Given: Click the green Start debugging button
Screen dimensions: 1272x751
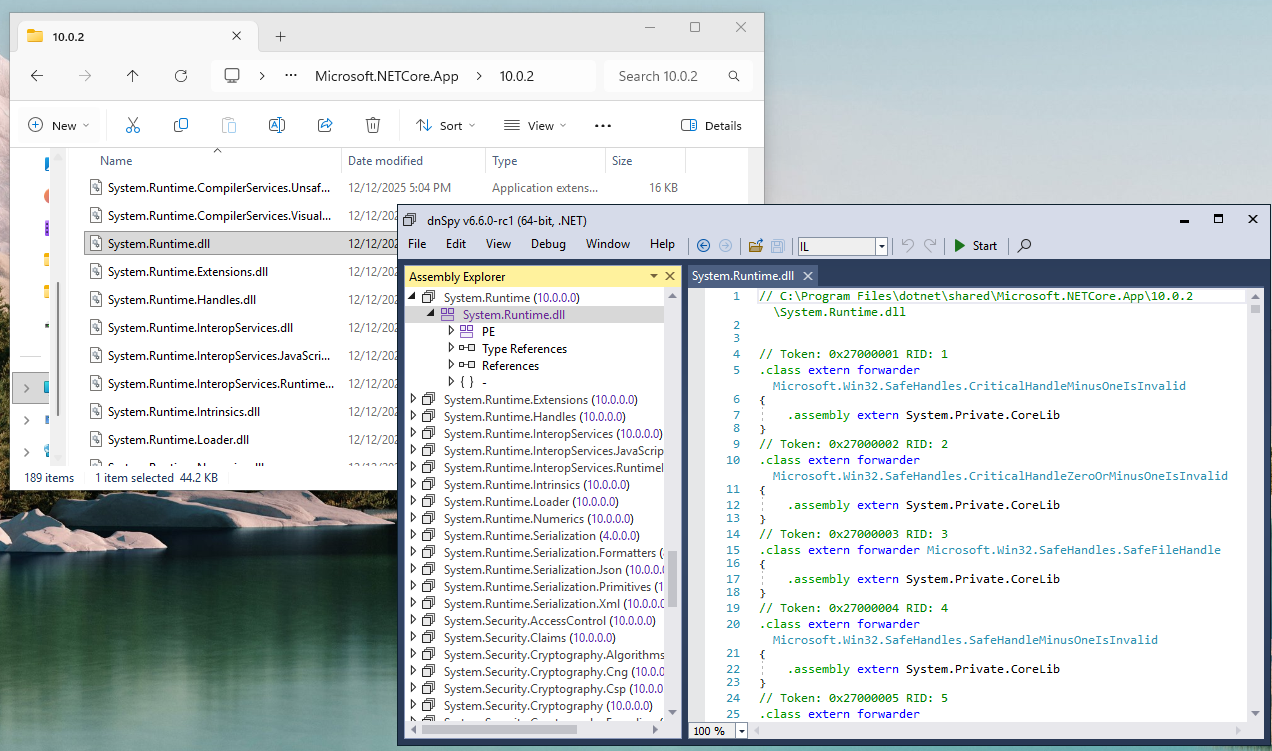Looking at the screenshot, I should click(x=975, y=245).
